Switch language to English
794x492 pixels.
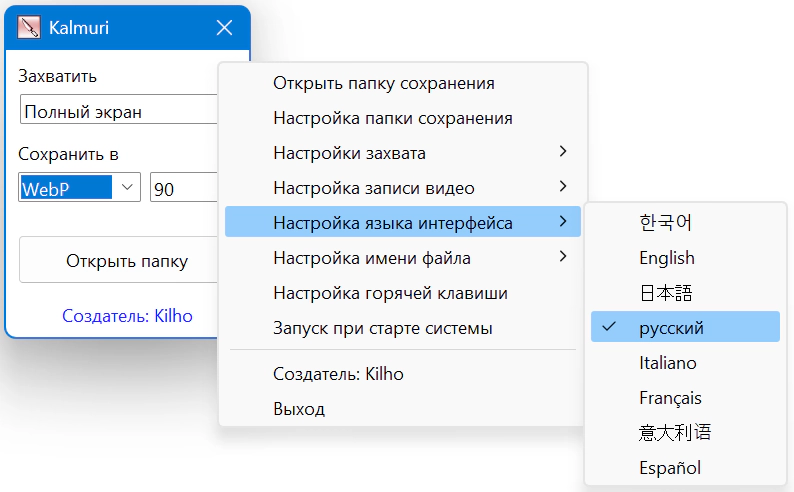(x=685, y=257)
